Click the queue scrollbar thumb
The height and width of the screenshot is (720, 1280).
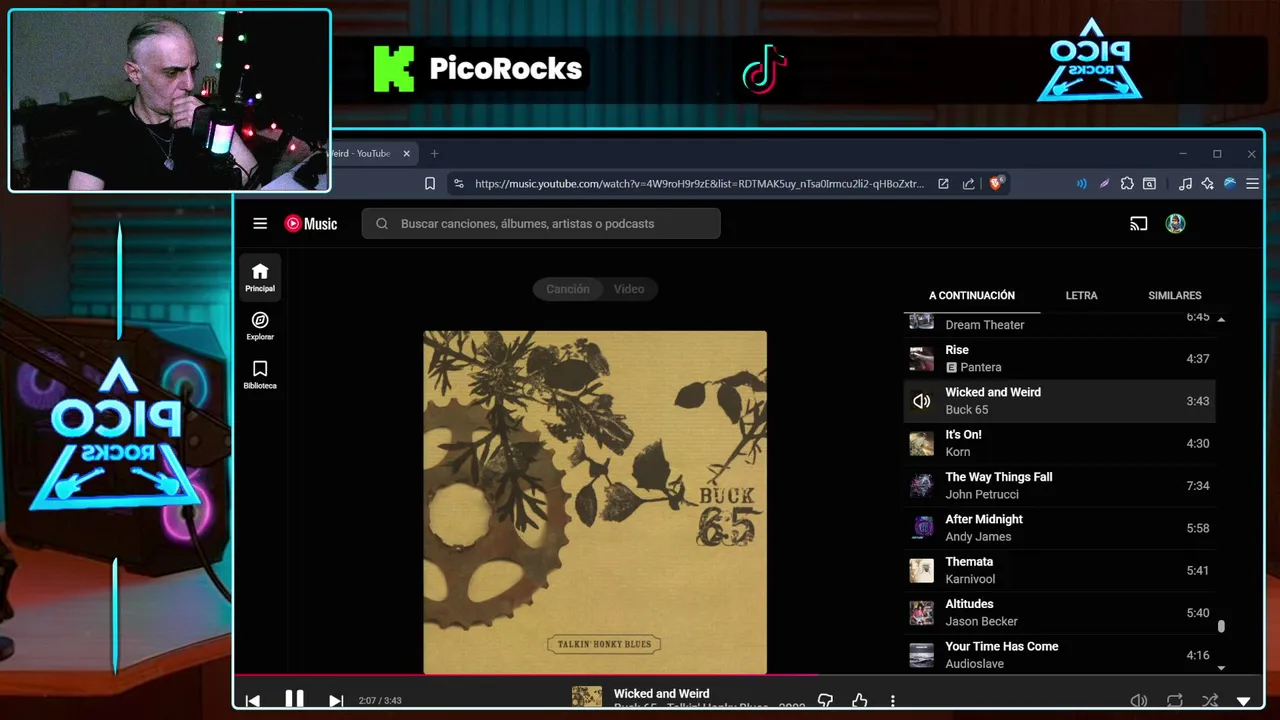click(x=1221, y=626)
